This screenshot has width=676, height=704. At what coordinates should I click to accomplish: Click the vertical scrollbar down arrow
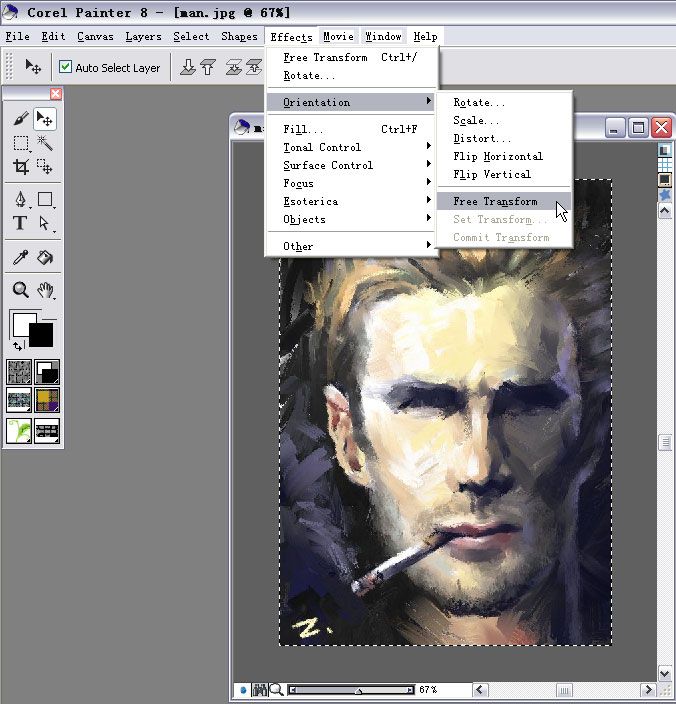665,673
